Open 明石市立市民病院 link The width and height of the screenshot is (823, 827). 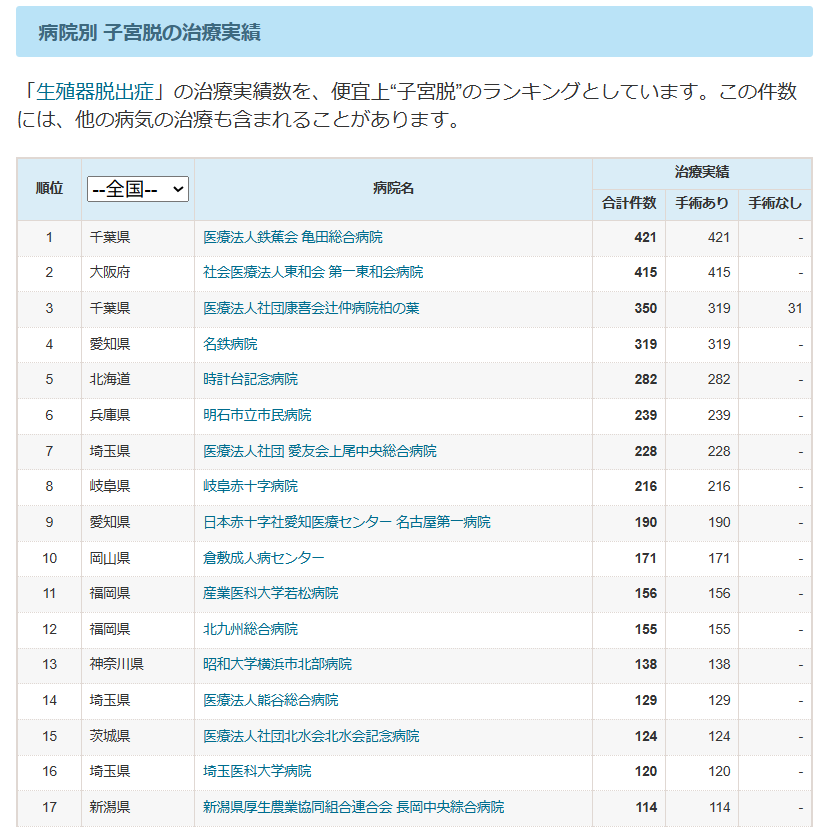point(257,415)
